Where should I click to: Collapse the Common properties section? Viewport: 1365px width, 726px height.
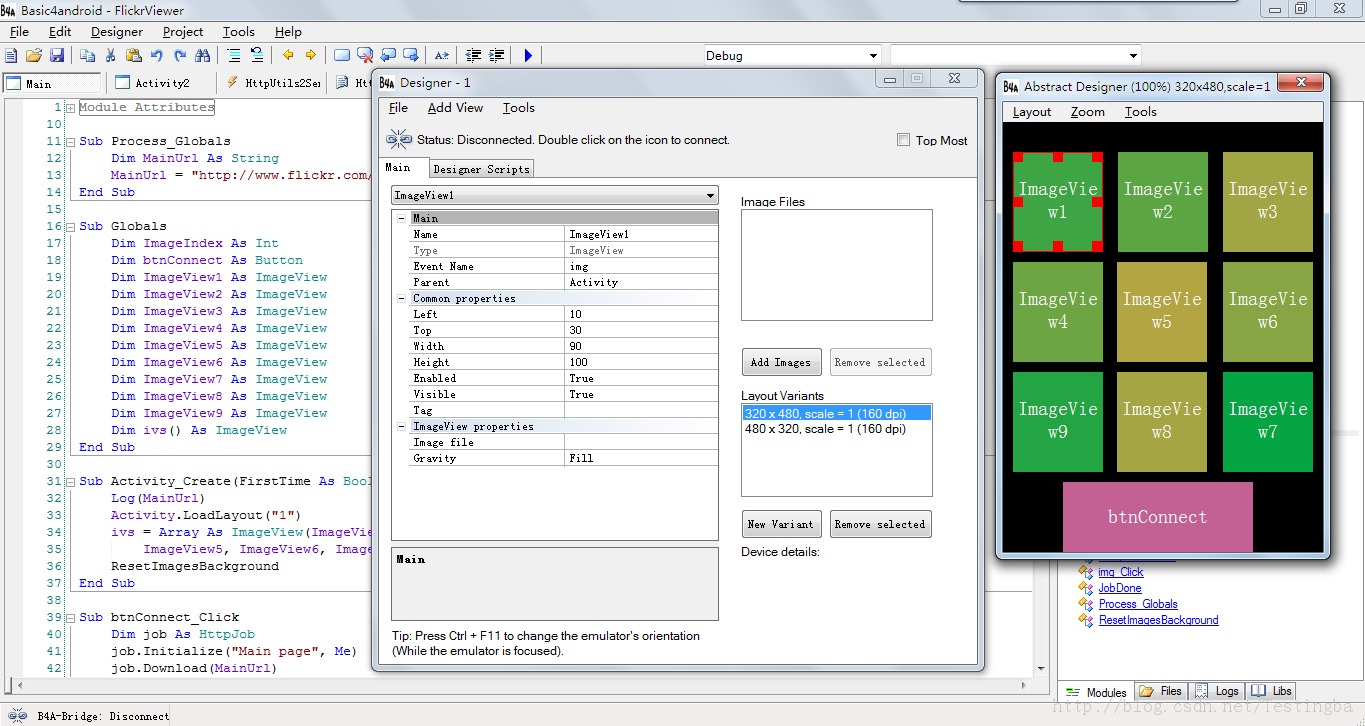(401, 298)
